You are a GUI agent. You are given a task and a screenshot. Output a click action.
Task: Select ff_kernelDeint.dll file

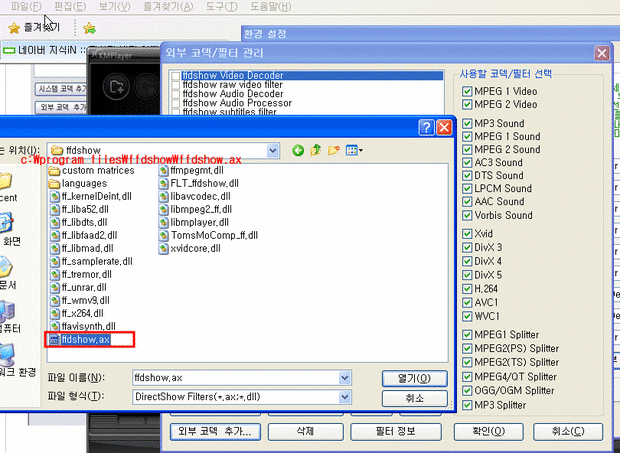tap(91, 196)
